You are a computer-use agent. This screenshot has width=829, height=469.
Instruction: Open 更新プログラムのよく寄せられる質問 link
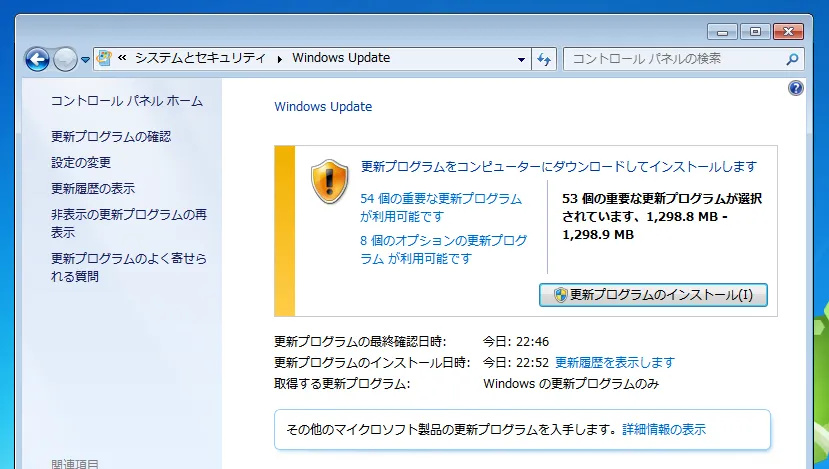pos(128,267)
